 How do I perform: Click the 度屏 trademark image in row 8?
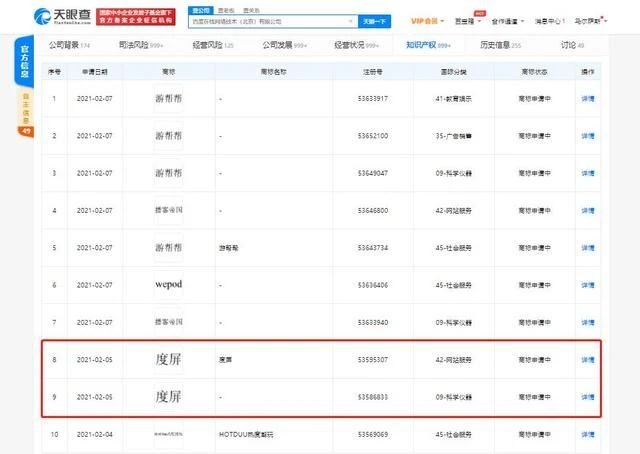click(169, 359)
